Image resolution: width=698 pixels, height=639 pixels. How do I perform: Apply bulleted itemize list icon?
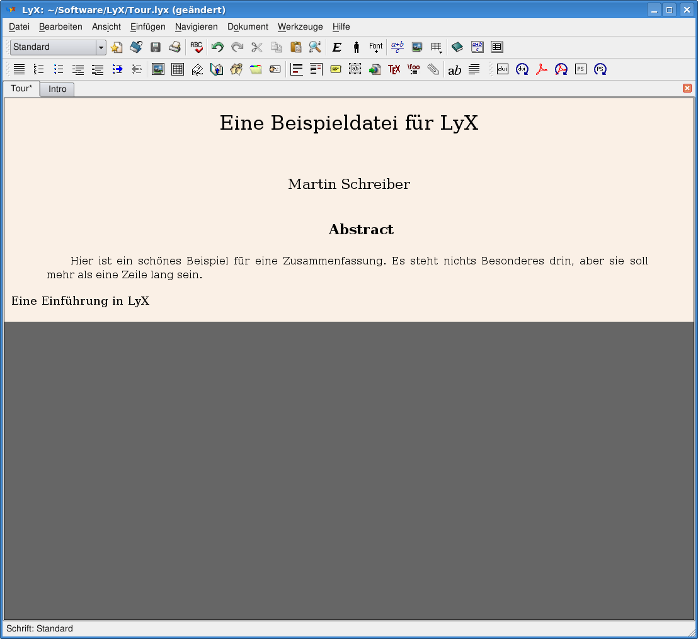click(58, 69)
